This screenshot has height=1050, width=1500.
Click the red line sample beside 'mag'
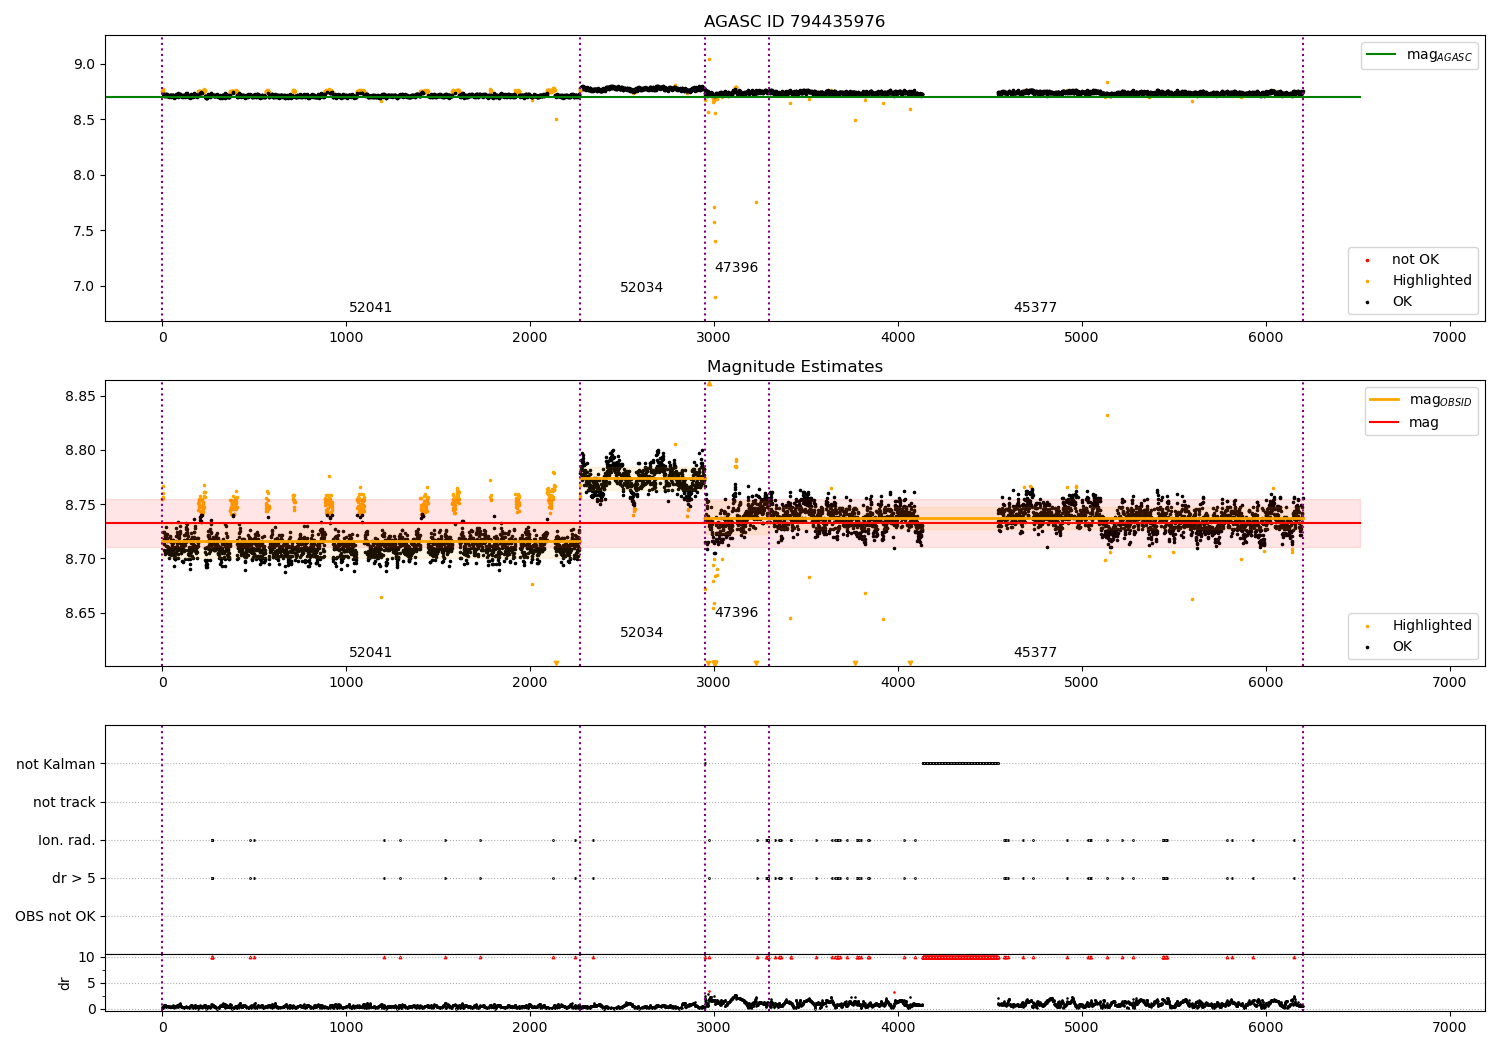tap(1385, 422)
